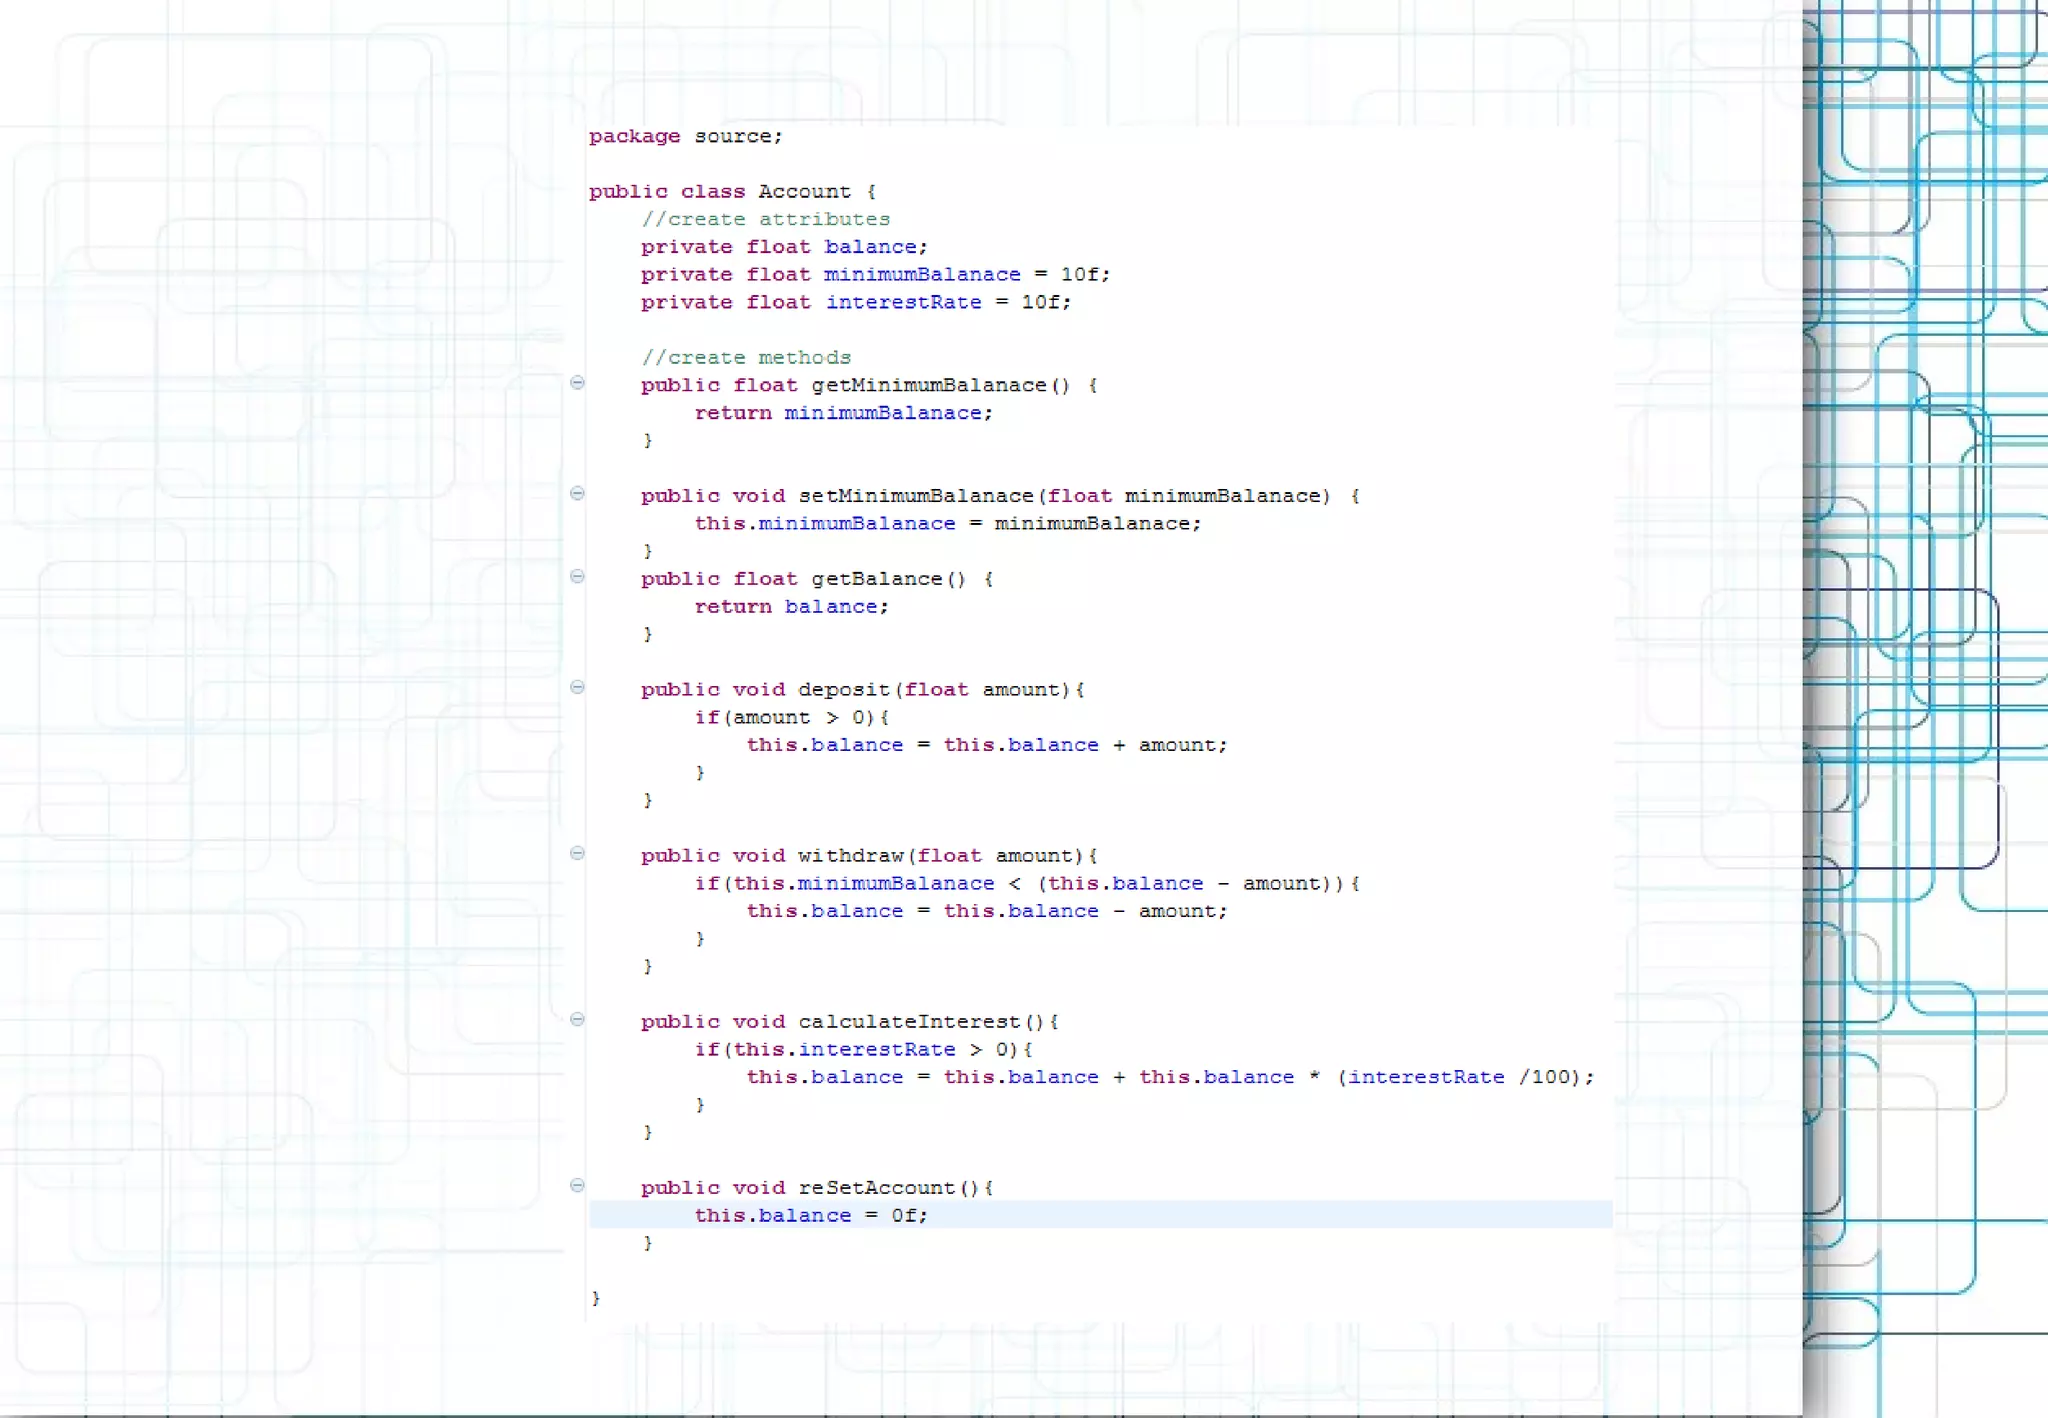Collapse the reSetAccount method fold marker
2048x1418 pixels.
(577, 1185)
